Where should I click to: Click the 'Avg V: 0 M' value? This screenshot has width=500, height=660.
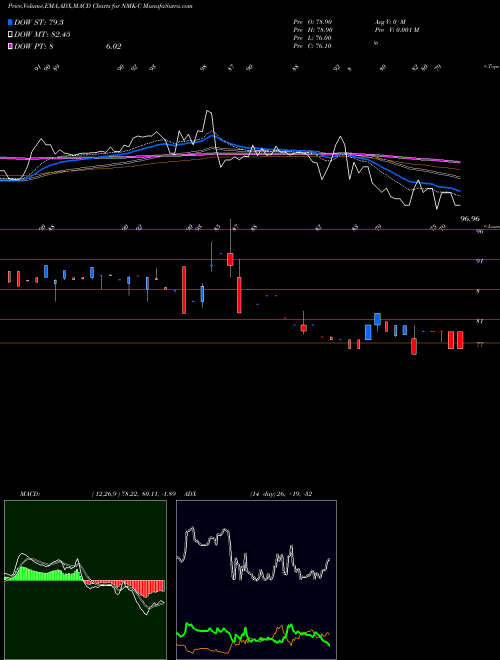point(390,21)
